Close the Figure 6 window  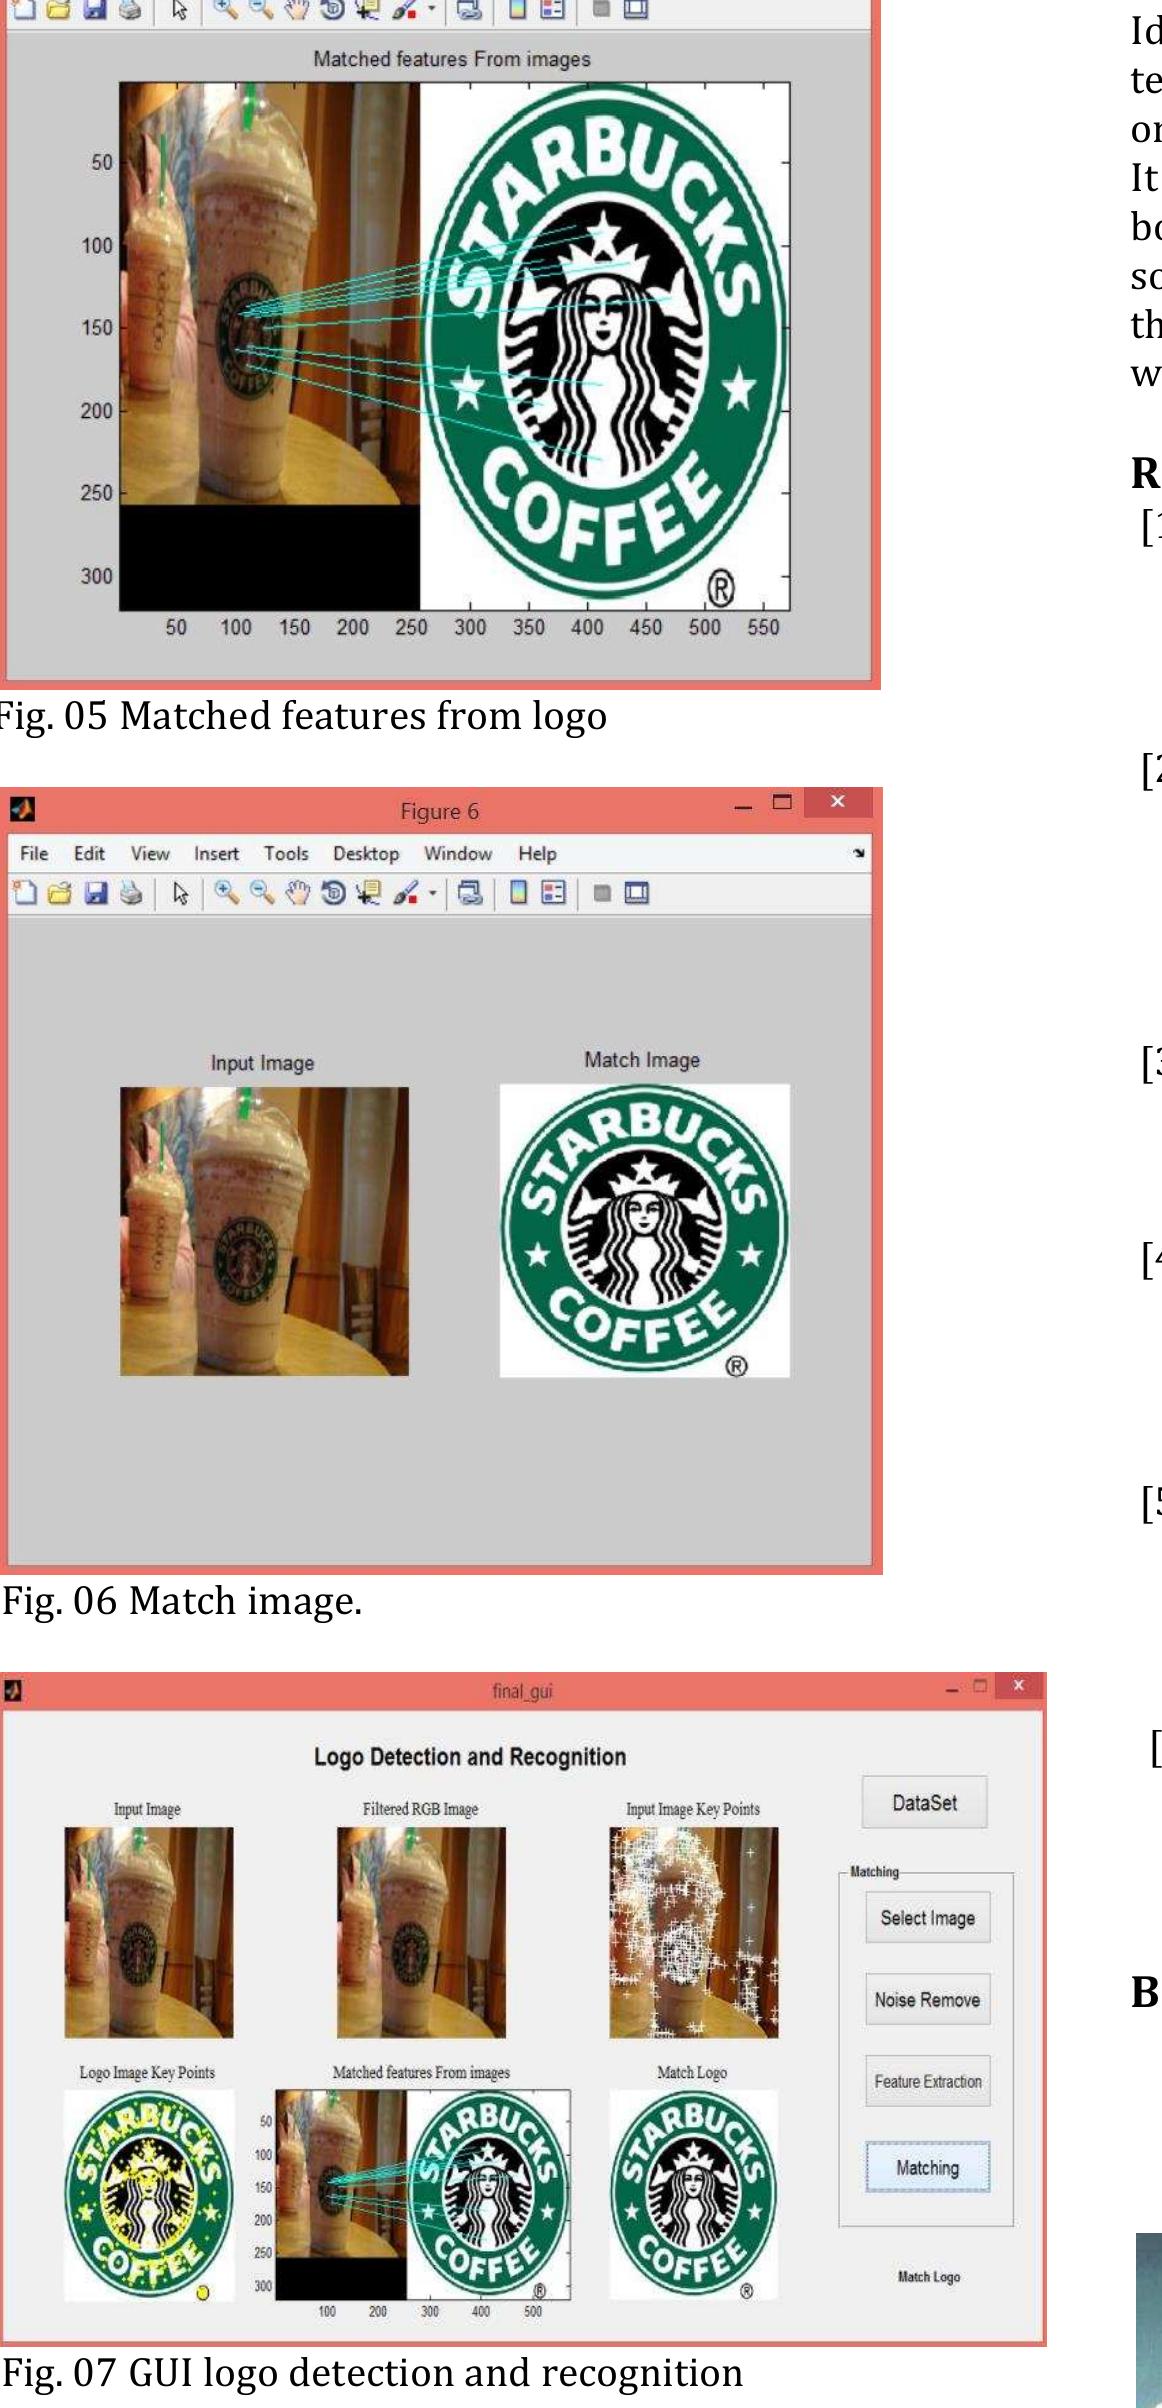(x=838, y=801)
